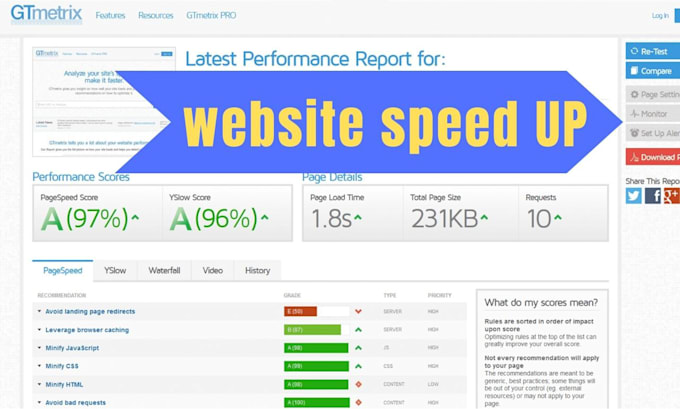Click the 231KB total page size

tap(445, 219)
